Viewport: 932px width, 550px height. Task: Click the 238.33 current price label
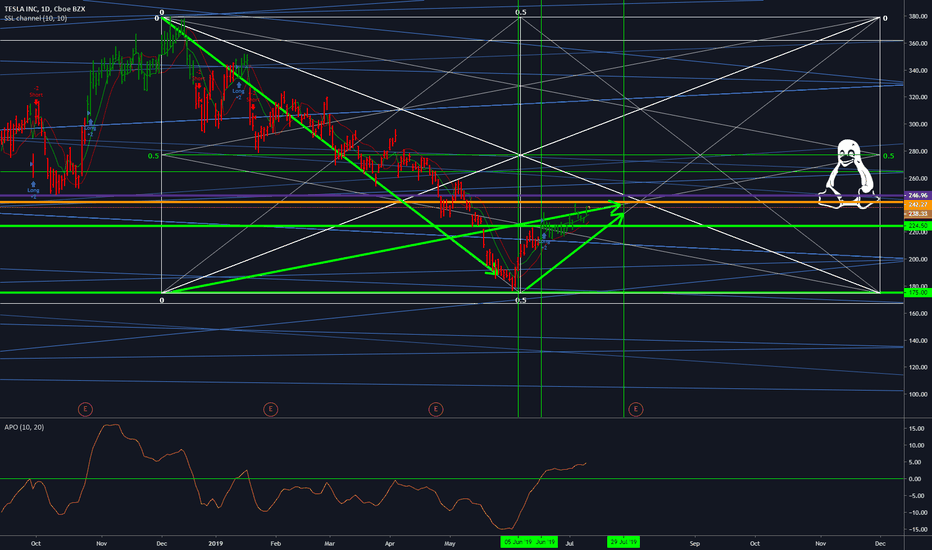coord(918,213)
